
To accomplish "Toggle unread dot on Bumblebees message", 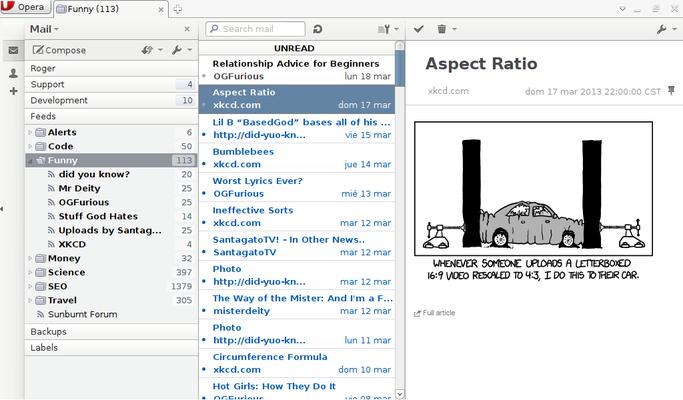I will (x=204, y=164).
